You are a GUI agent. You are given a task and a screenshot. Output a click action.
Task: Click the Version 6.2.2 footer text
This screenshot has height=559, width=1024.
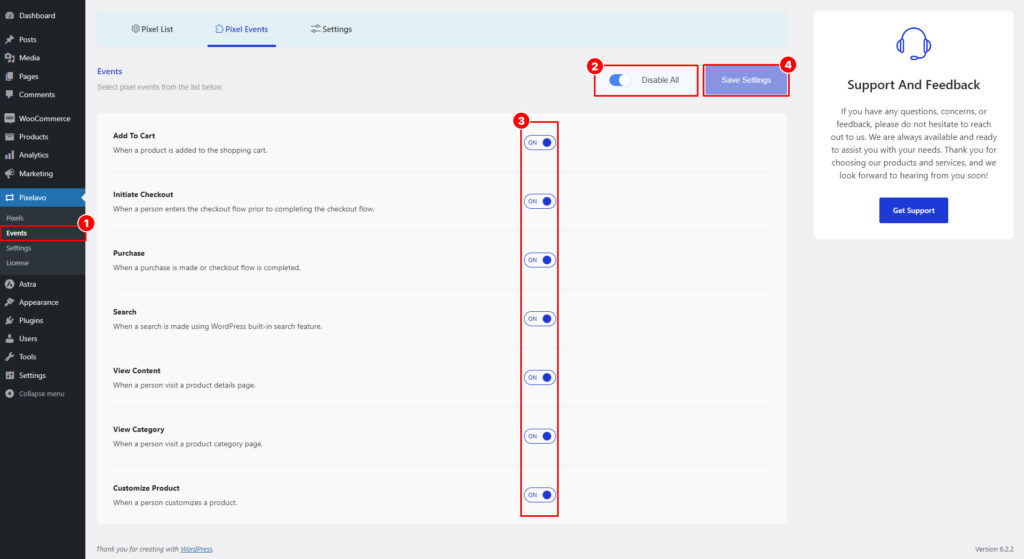tap(994, 549)
